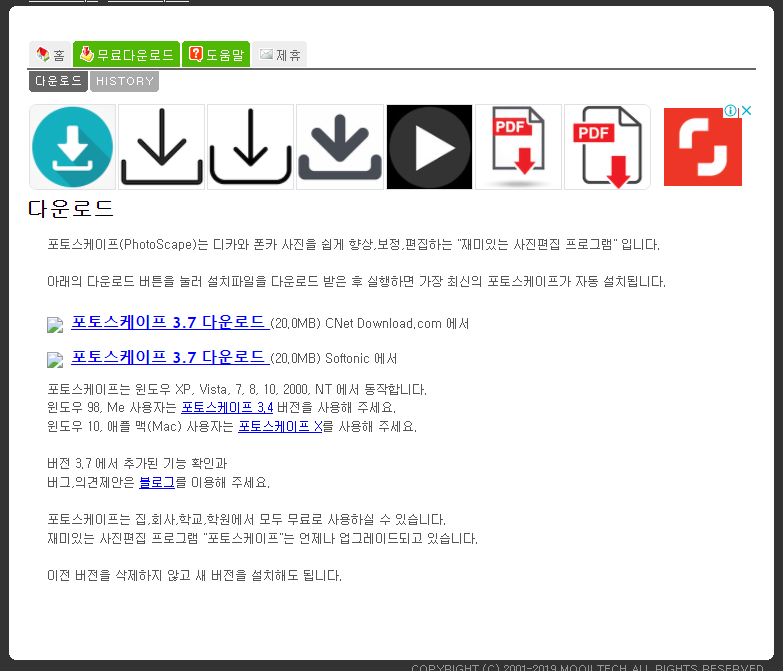
Task: Click the line '이전 버전을 삭제하지 않고 새 버전을 설치해도 됩니다.'
Action: (x=194, y=575)
